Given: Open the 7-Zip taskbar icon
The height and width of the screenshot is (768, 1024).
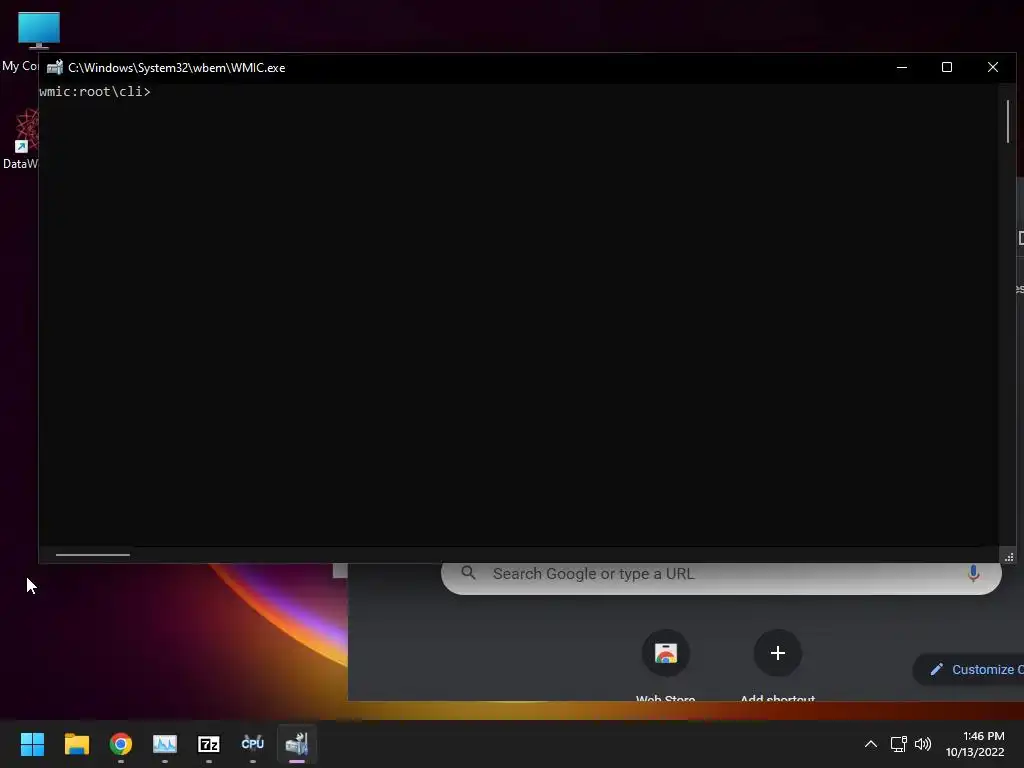Looking at the screenshot, I should pos(209,744).
